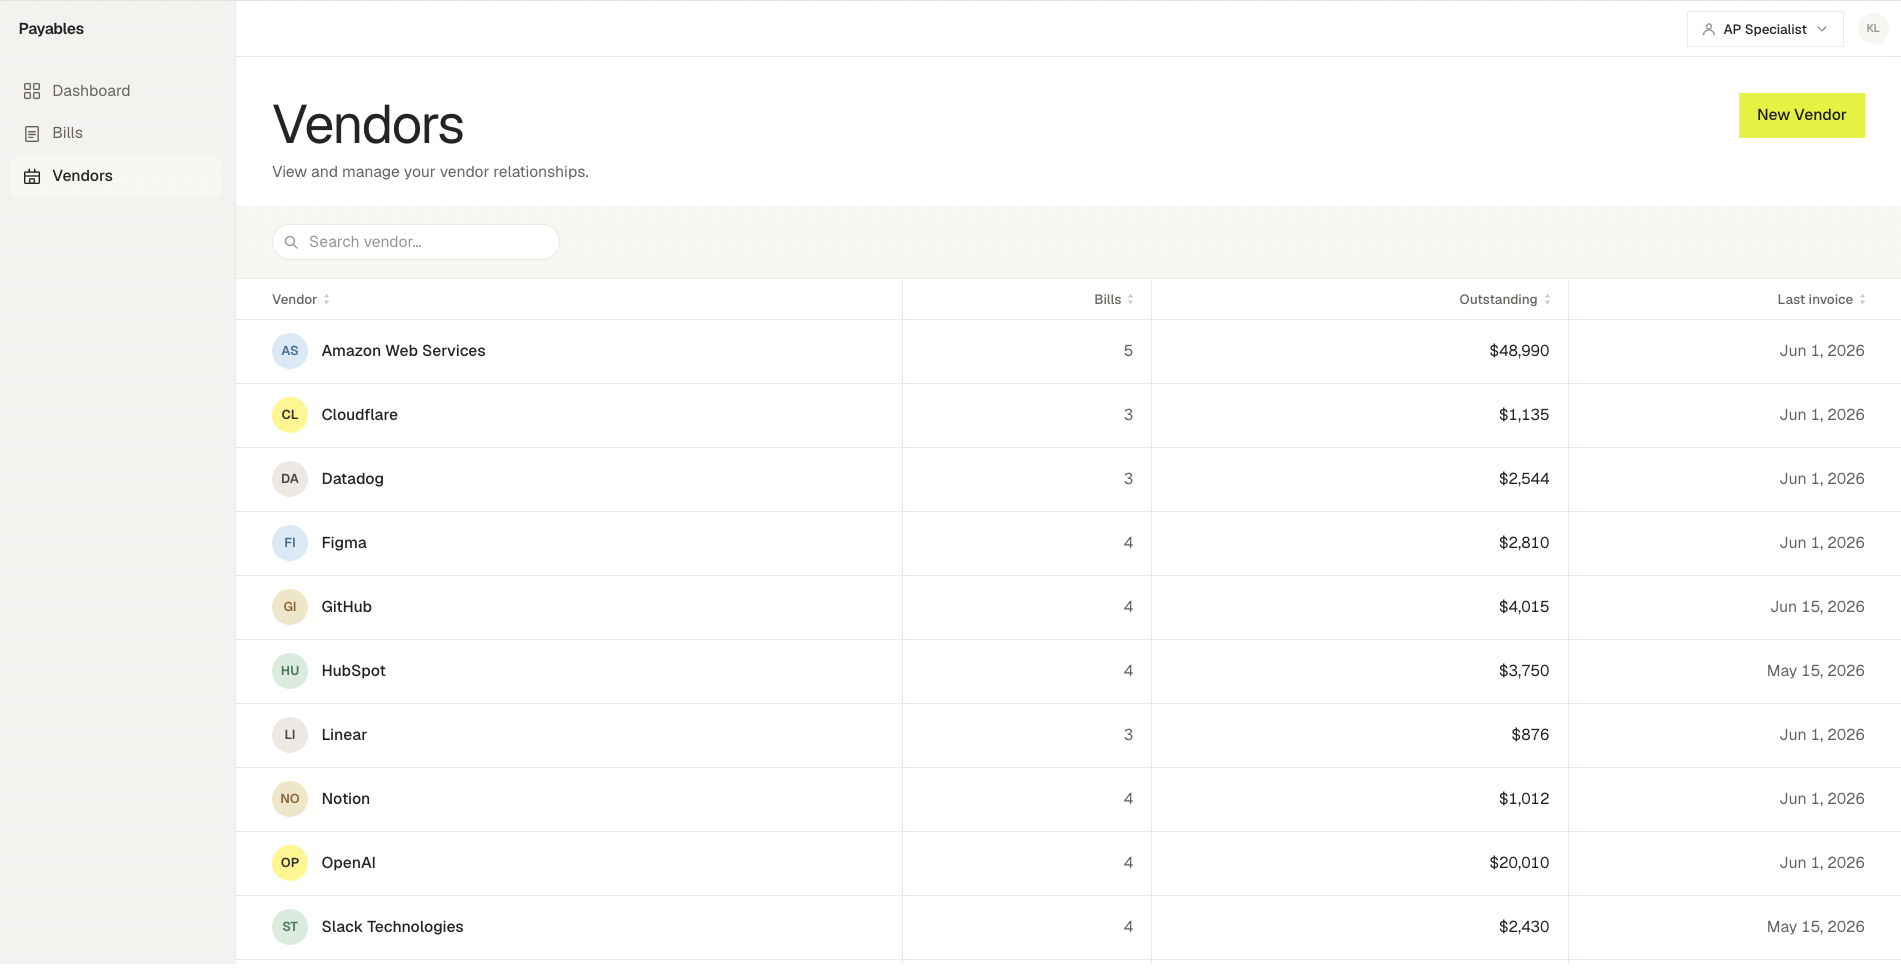Expand the AP Specialist role dropdown
Screen dimensions: 1901x968
tap(1765, 29)
